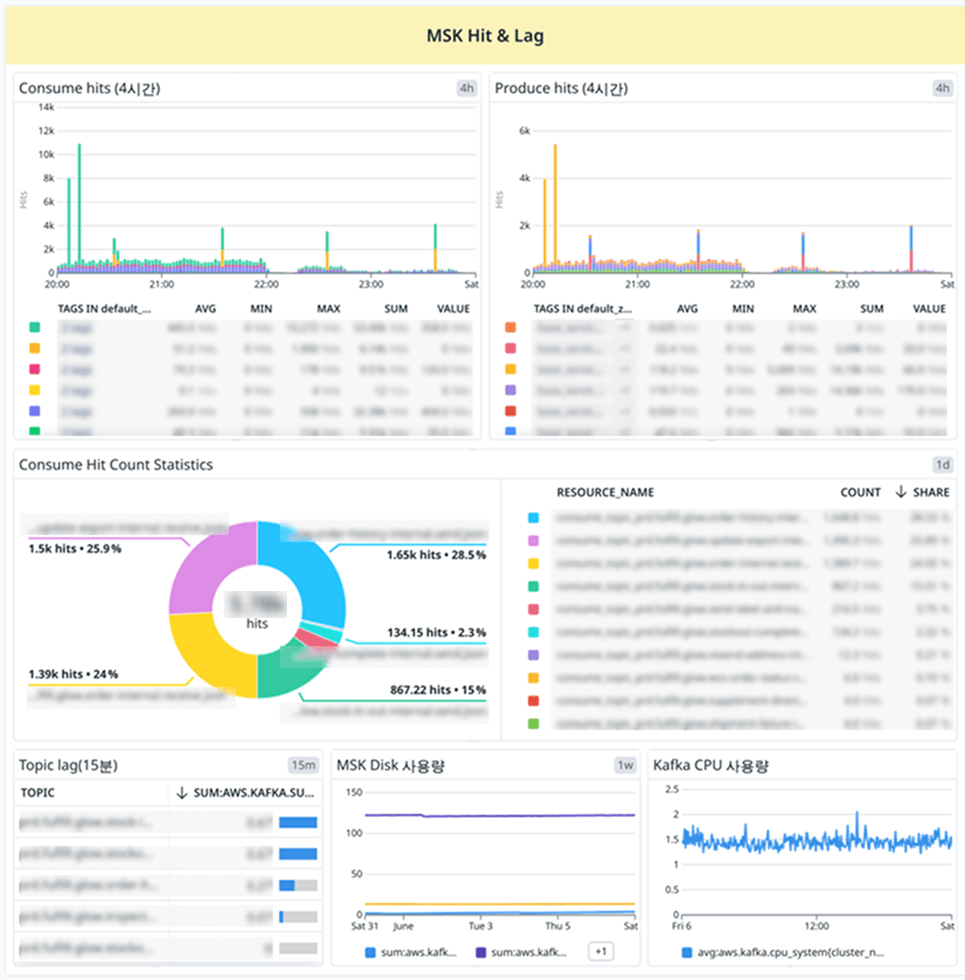This screenshot has width=965, height=980.
Task: Click the fully gray empty bar in Topic lag
Action: (x=298, y=948)
